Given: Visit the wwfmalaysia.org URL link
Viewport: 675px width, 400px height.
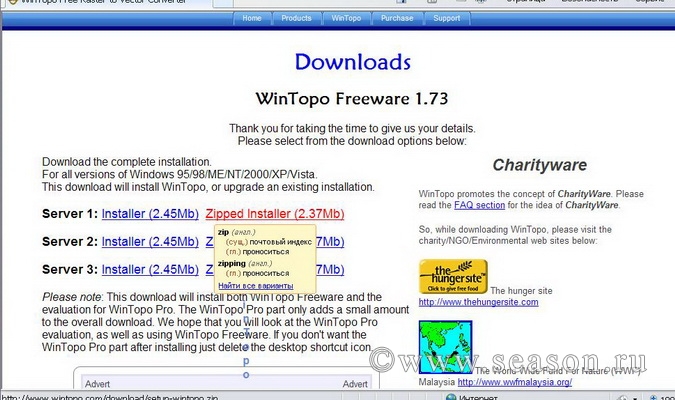Looking at the screenshot, I should (x=514, y=382).
